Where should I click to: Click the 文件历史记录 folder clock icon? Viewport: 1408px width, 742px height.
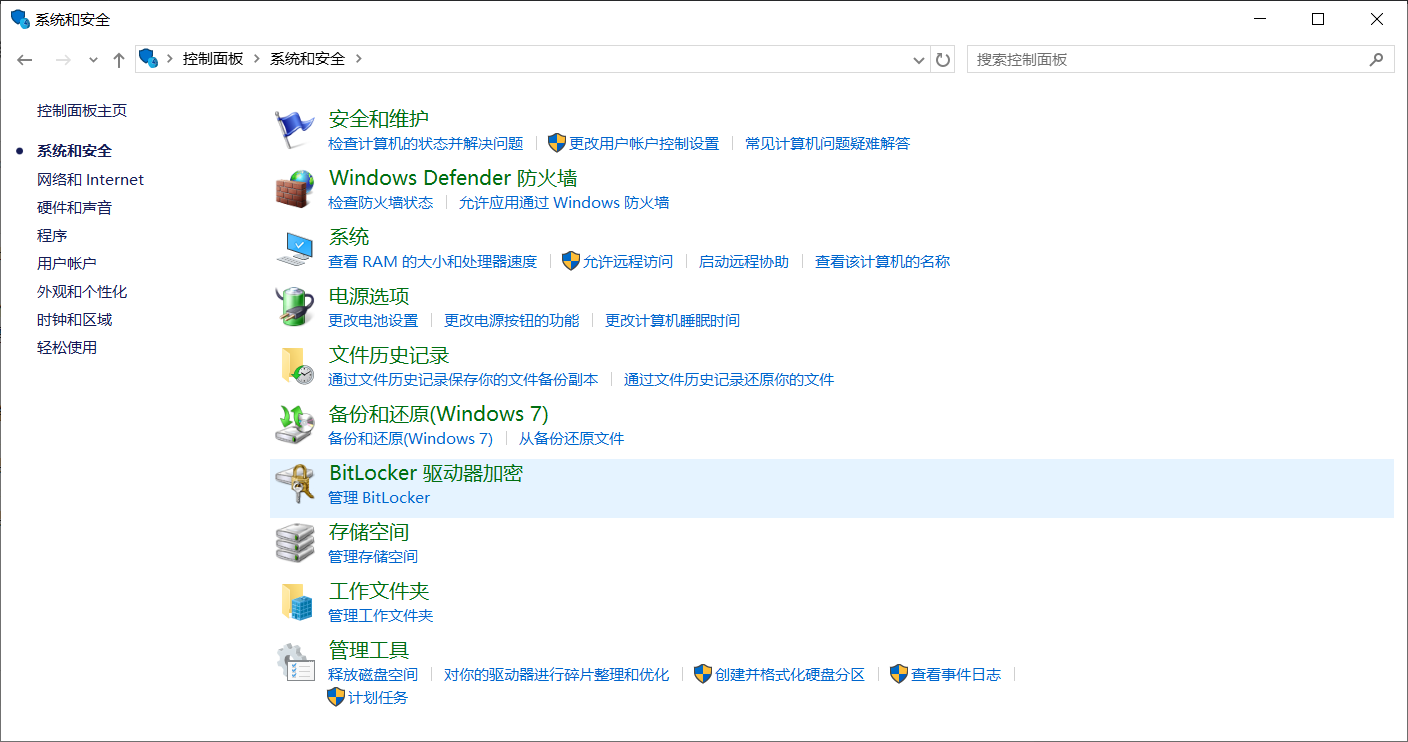[x=296, y=366]
